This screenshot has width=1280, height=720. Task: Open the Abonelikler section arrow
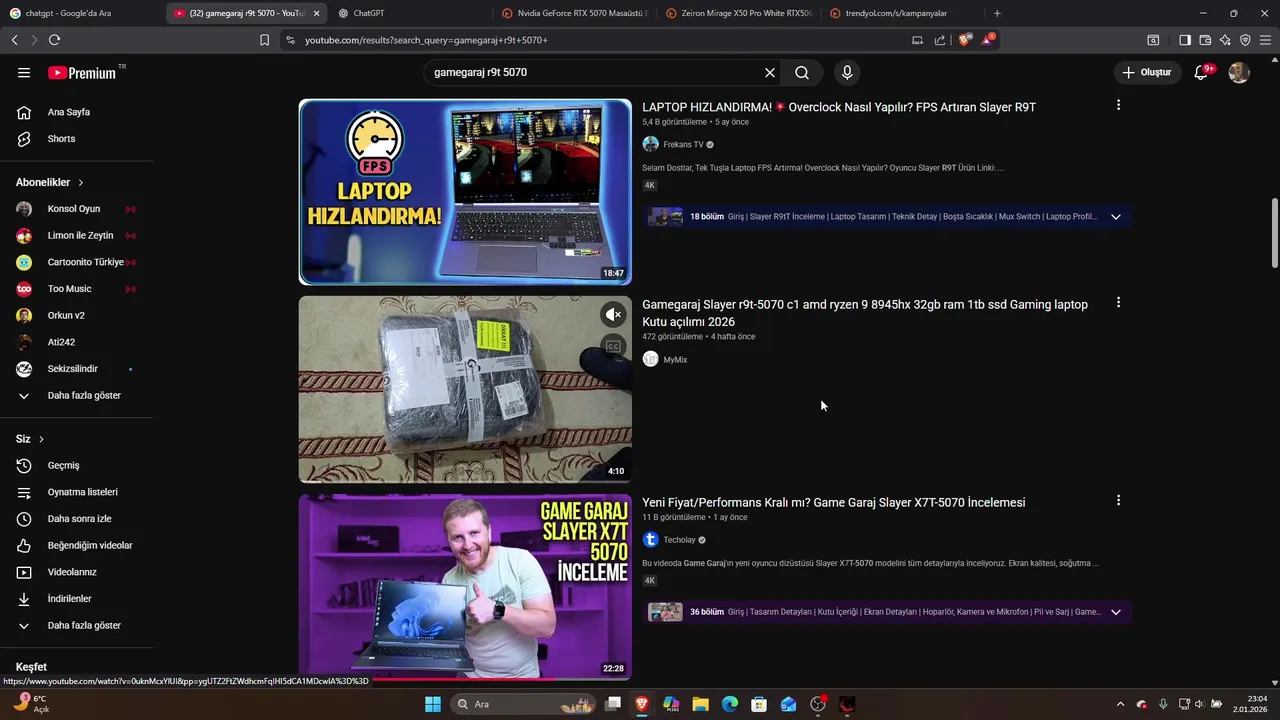tap(81, 183)
